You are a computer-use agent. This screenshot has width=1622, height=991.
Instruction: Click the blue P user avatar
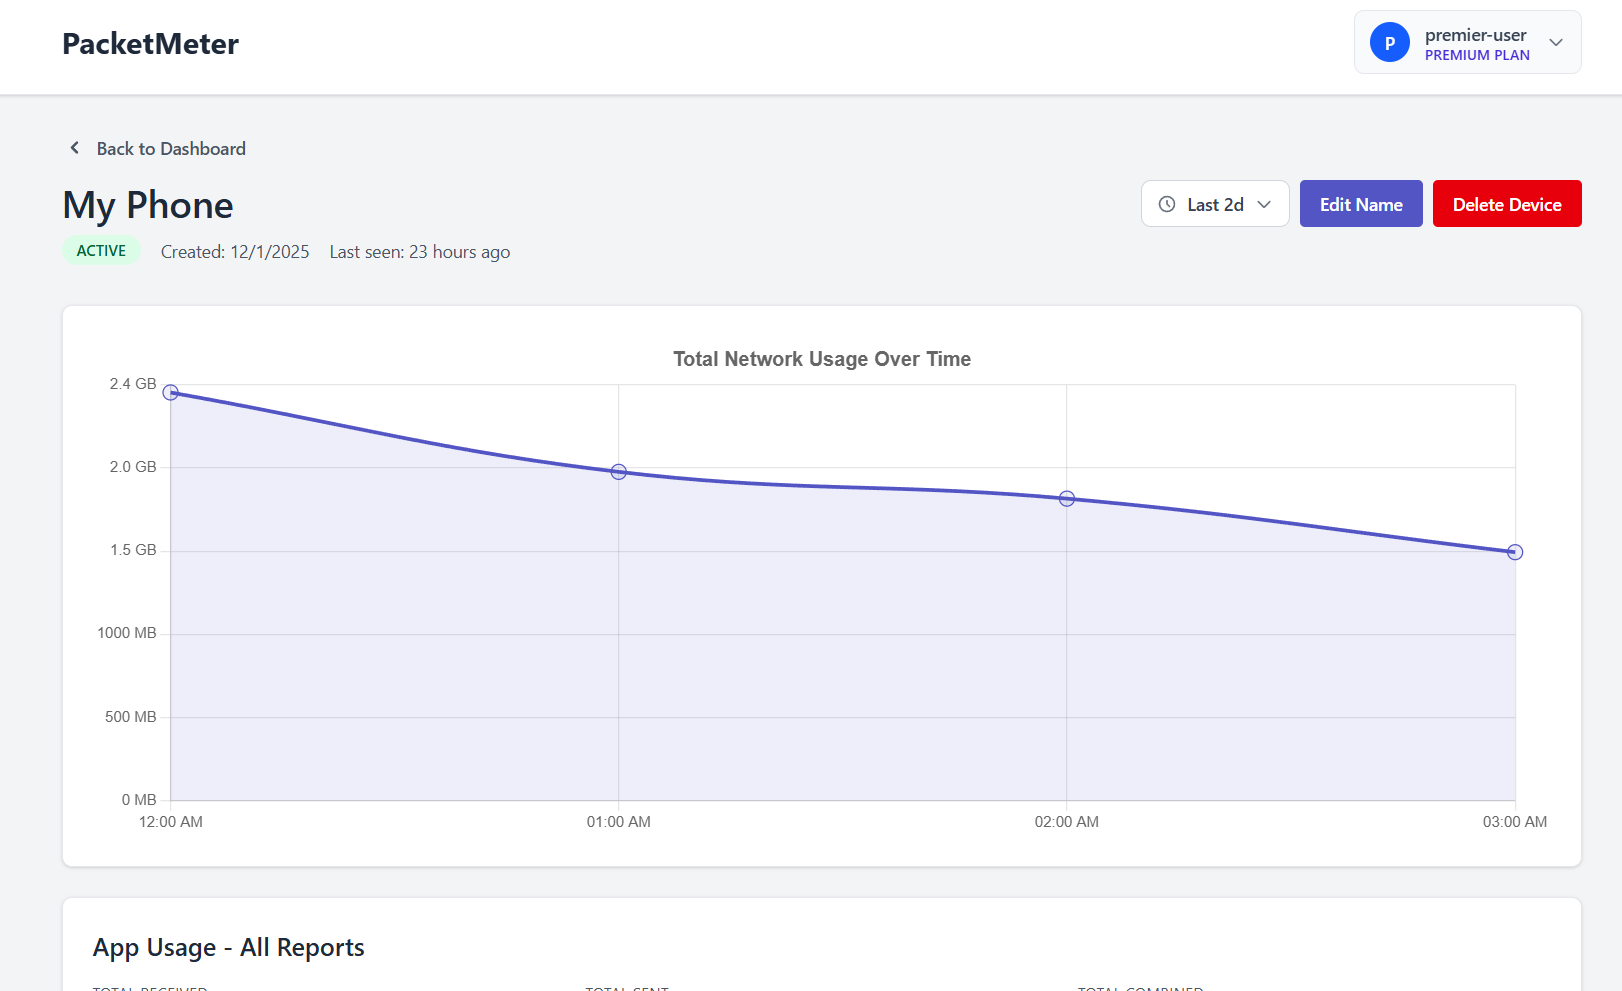[x=1390, y=42]
